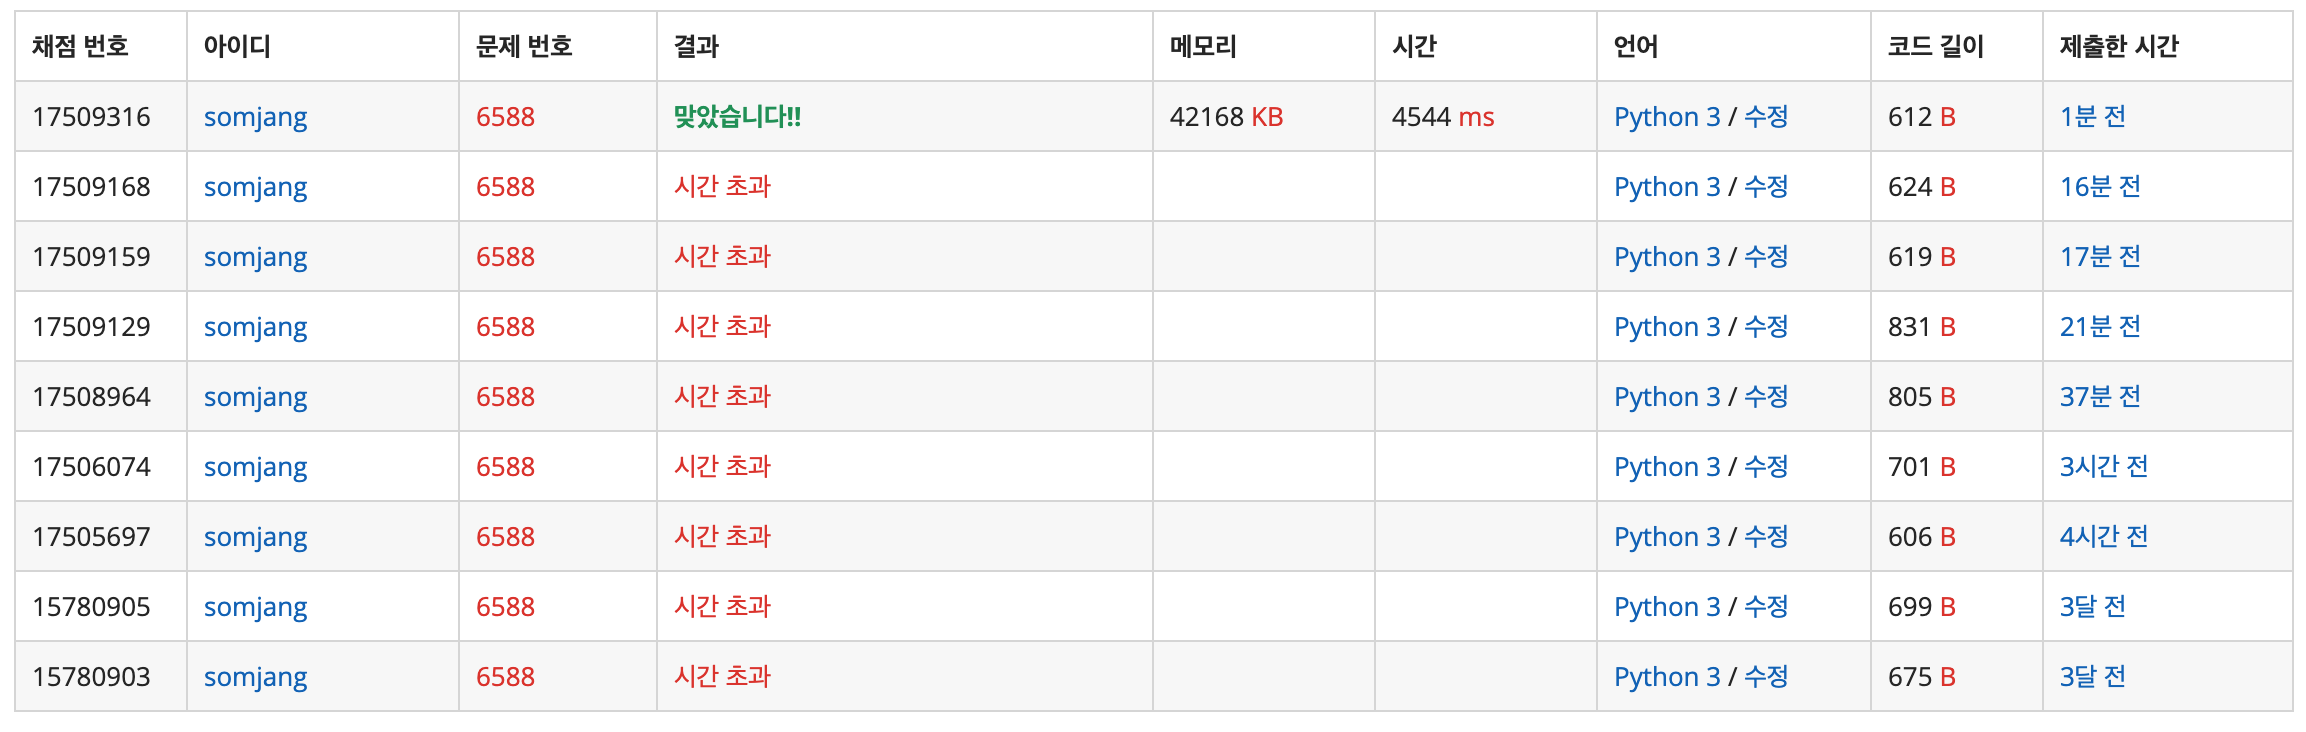Viewport: 2306px width, 732px height.
Task: Click problem 6588 link in first row
Action: (505, 117)
